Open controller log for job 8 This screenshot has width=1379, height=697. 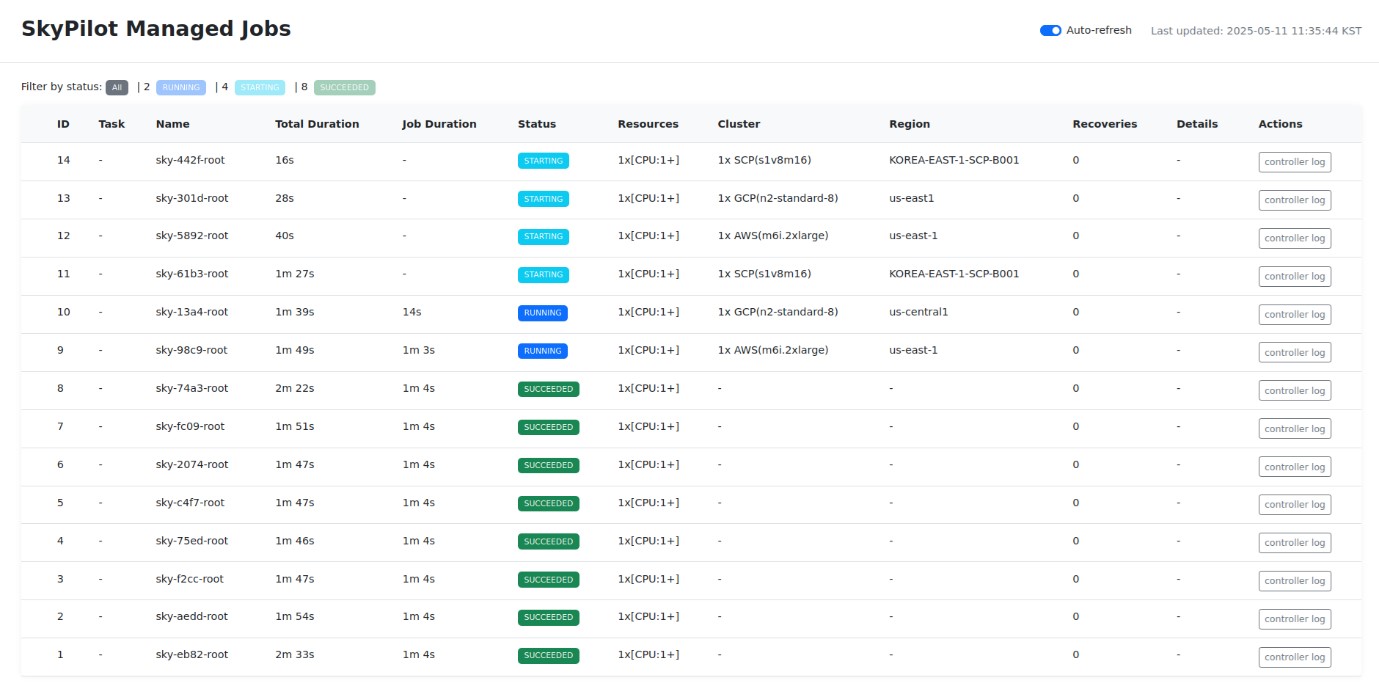1294,391
